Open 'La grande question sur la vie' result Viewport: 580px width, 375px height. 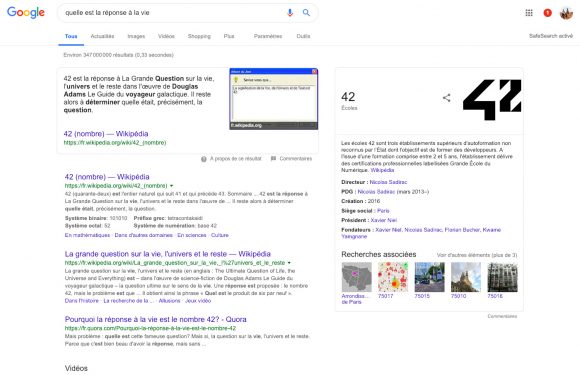tap(168, 254)
